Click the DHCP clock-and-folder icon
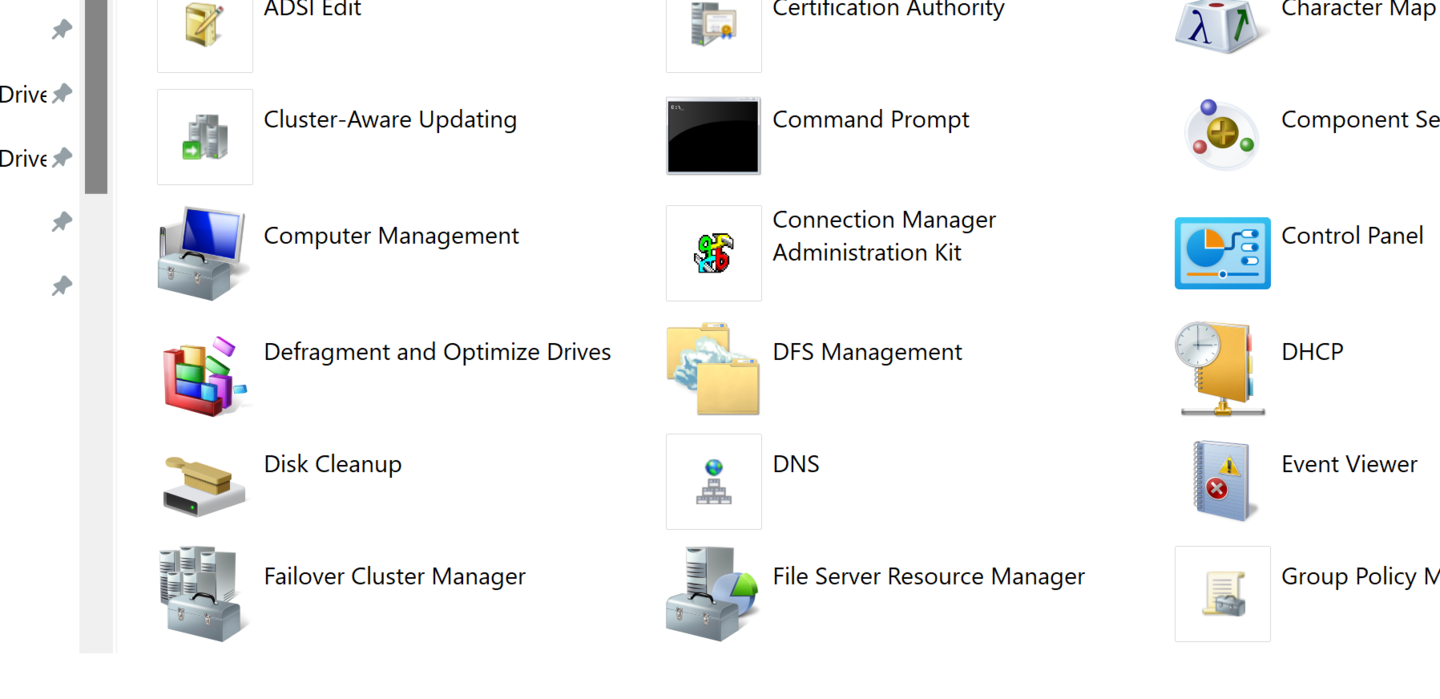The image size is (1440, 699). [1221, 370]
